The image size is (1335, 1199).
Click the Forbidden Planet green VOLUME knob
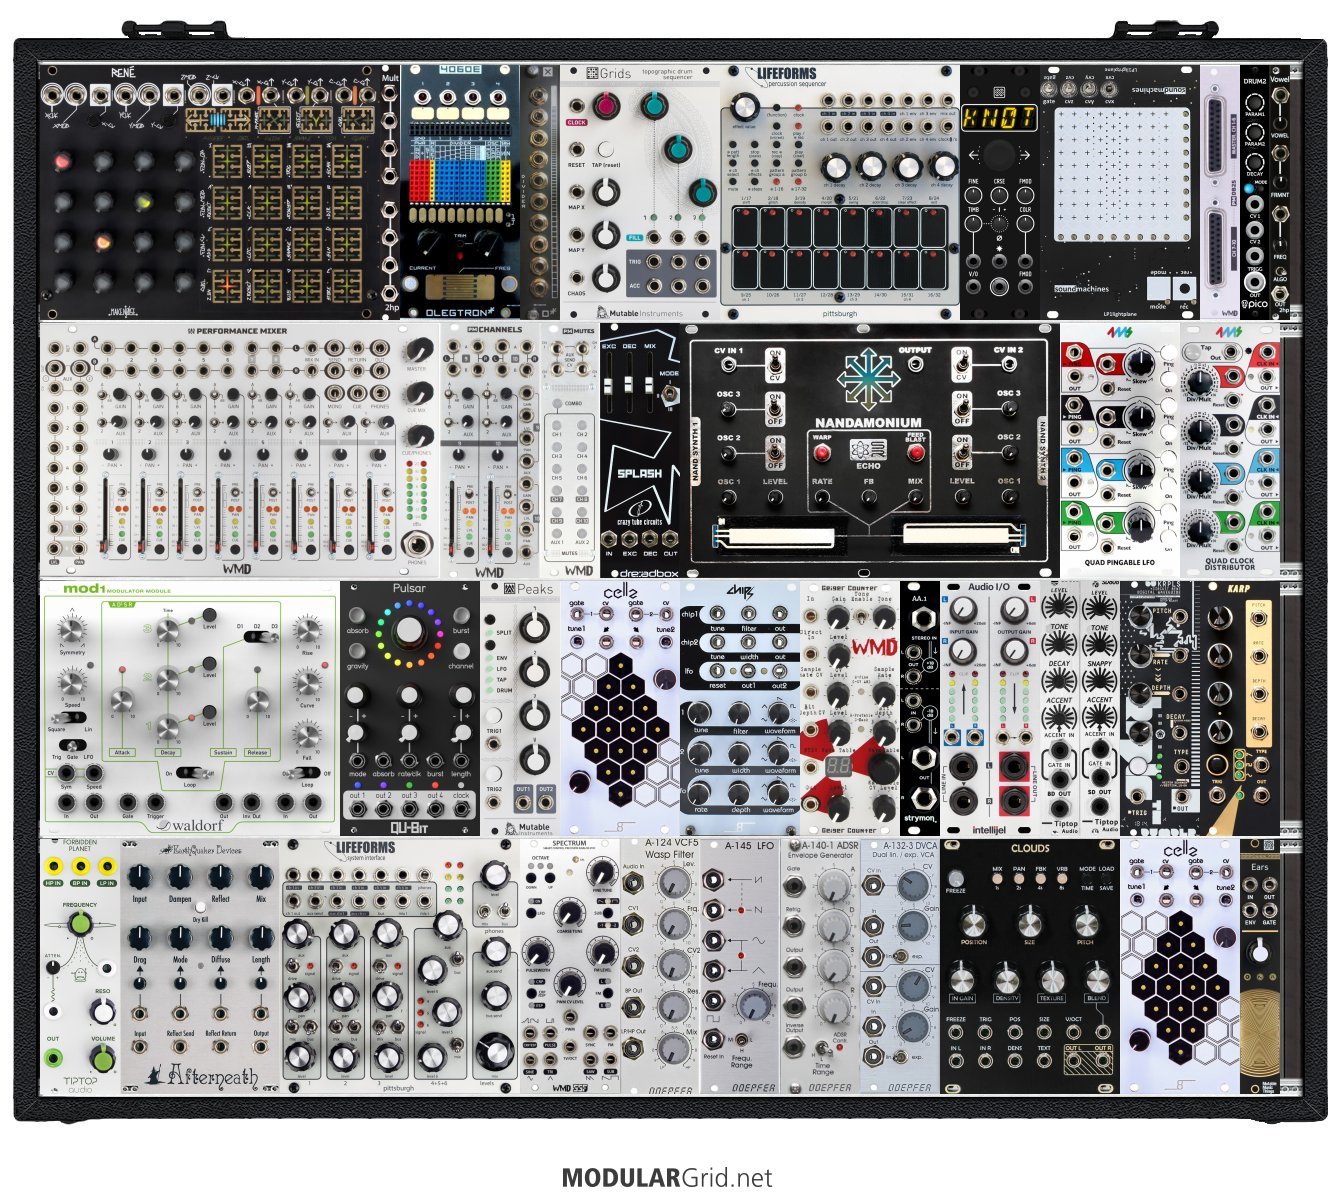pos(103,1058)
